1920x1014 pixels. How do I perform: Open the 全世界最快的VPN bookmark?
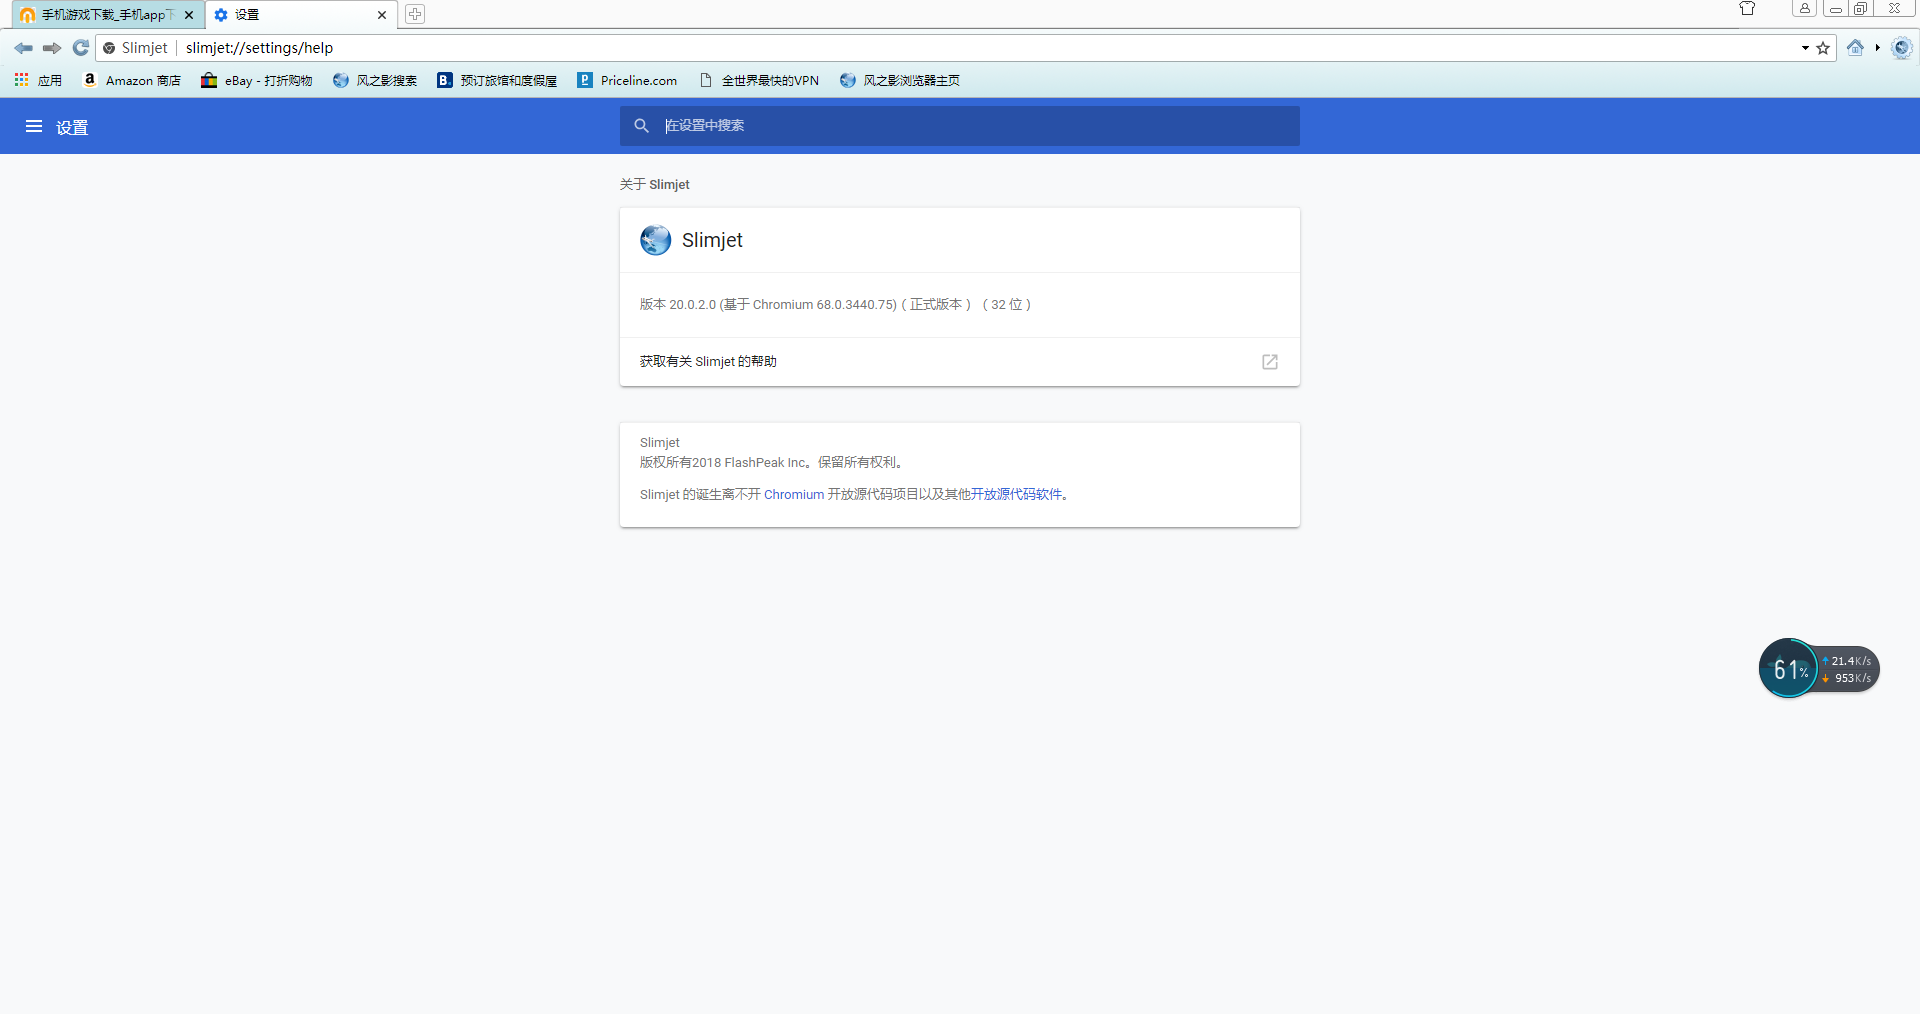click(x=759, y=80)
